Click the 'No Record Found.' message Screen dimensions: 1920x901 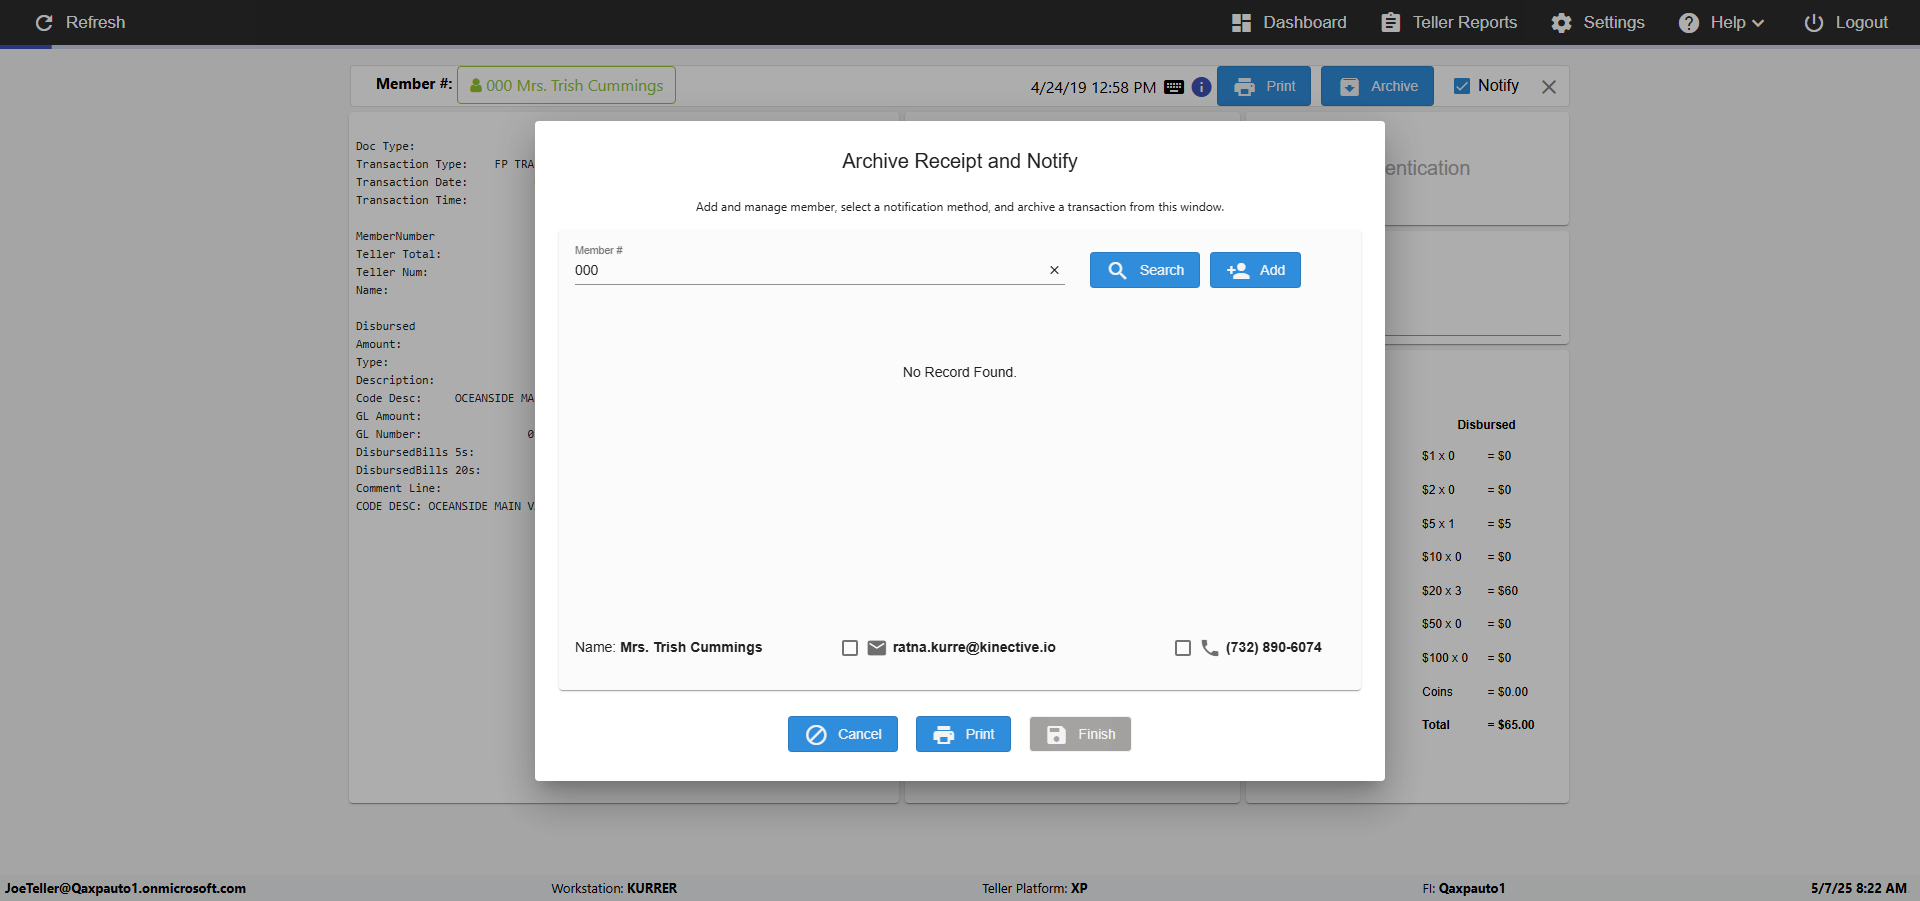tap(959, 372)
